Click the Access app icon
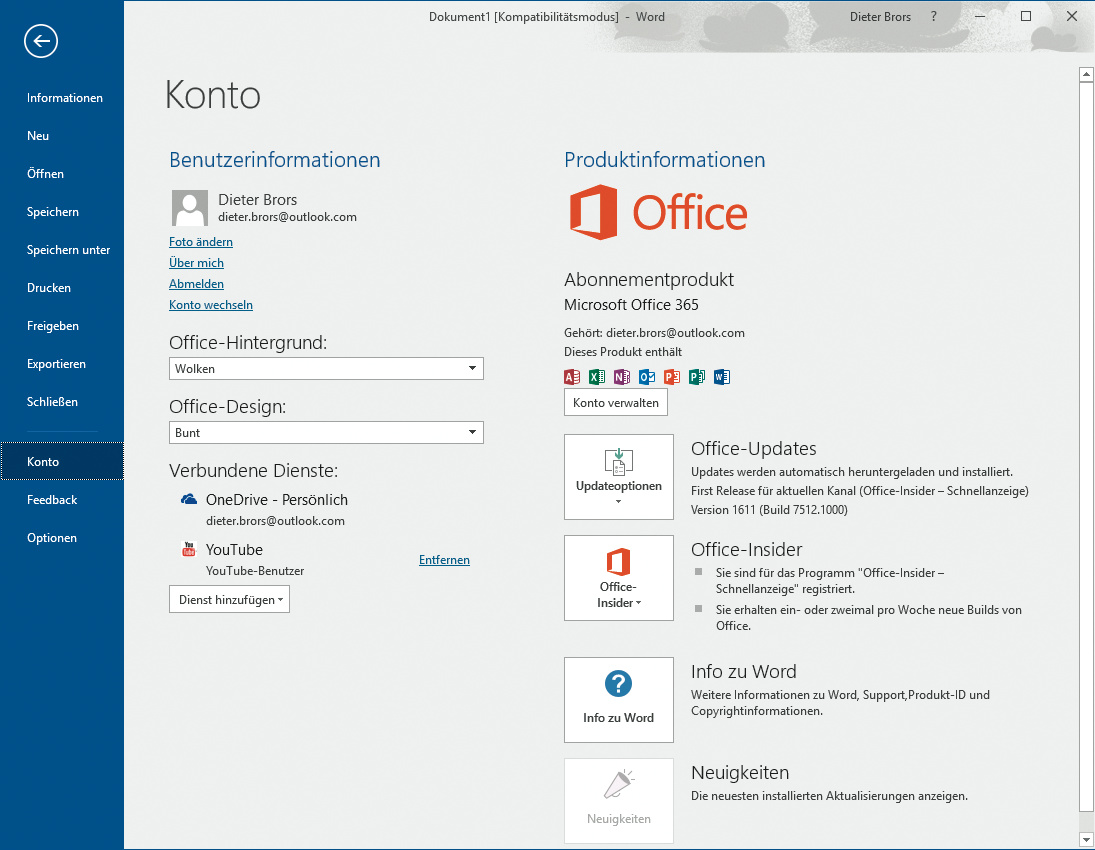This screenshot has height=850, width=1095. [x=572, y=377]
